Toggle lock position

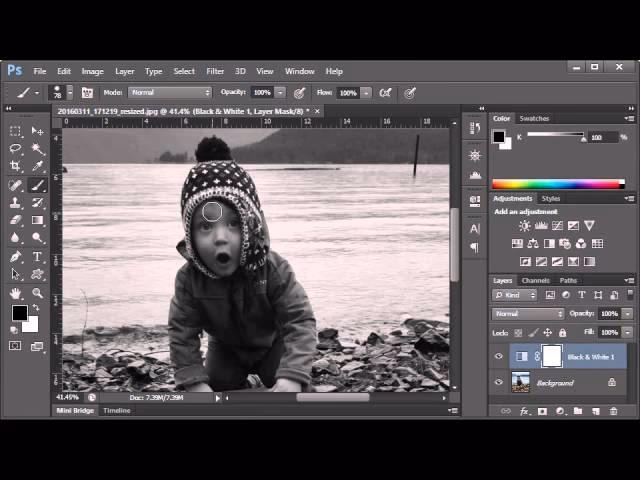click(547, 333)
